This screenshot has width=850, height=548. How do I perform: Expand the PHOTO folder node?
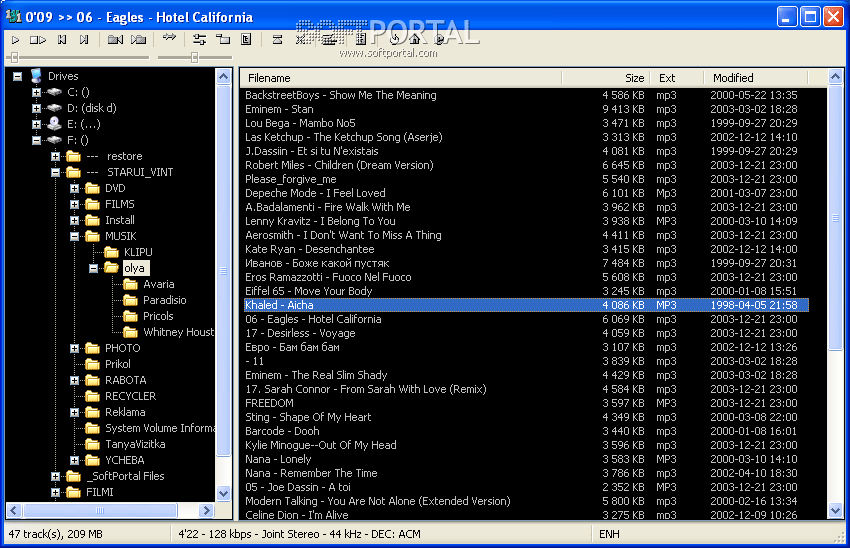(74, 349)
